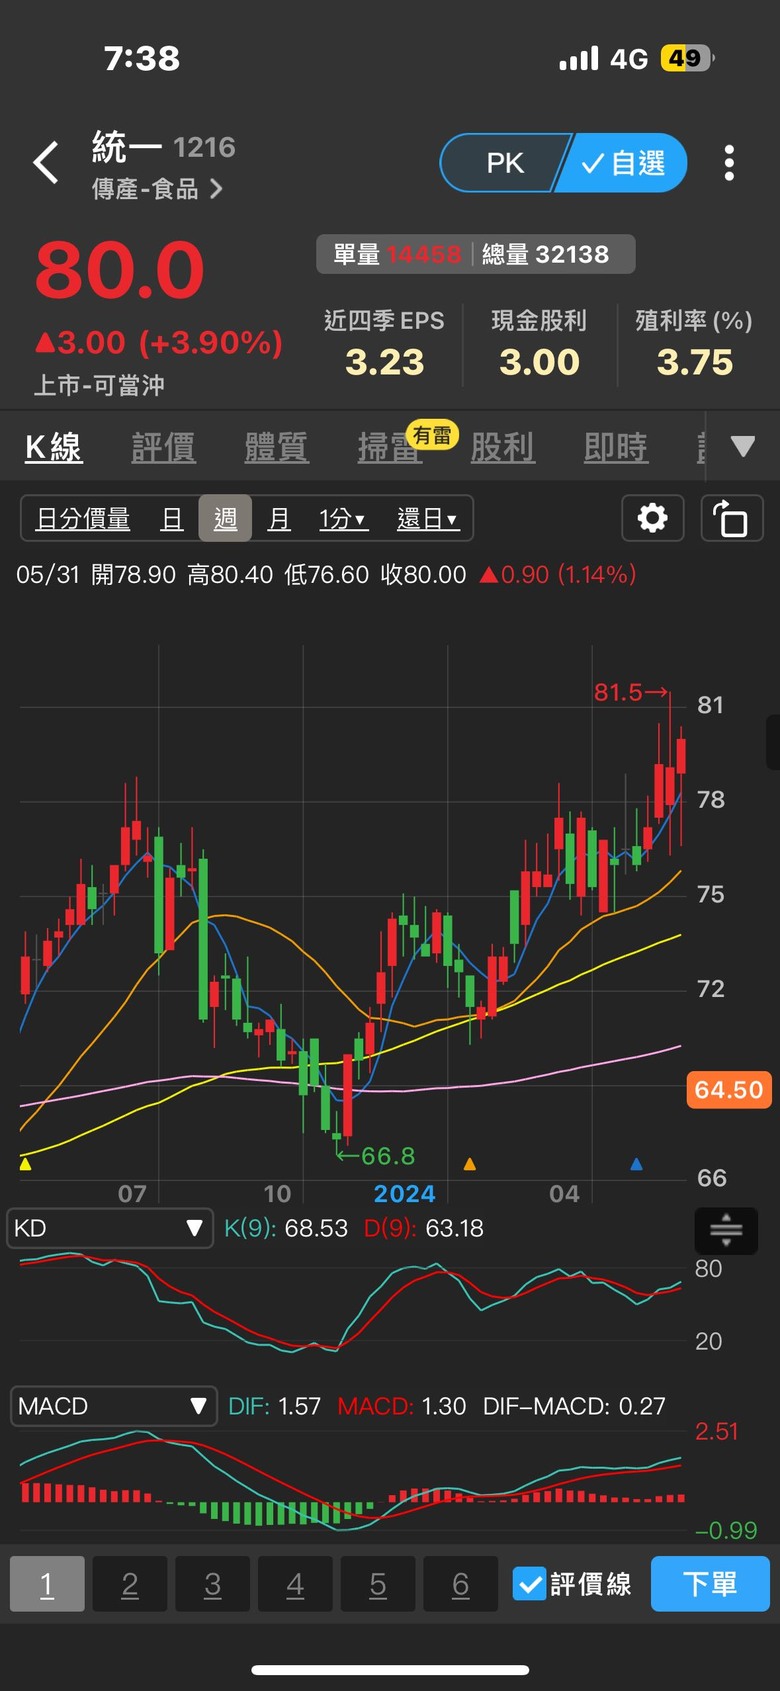Image resolution: width=780 pixels, height=1691 pixels.
Task: Select chart preset 2
Action: (x=130, y=1584)
